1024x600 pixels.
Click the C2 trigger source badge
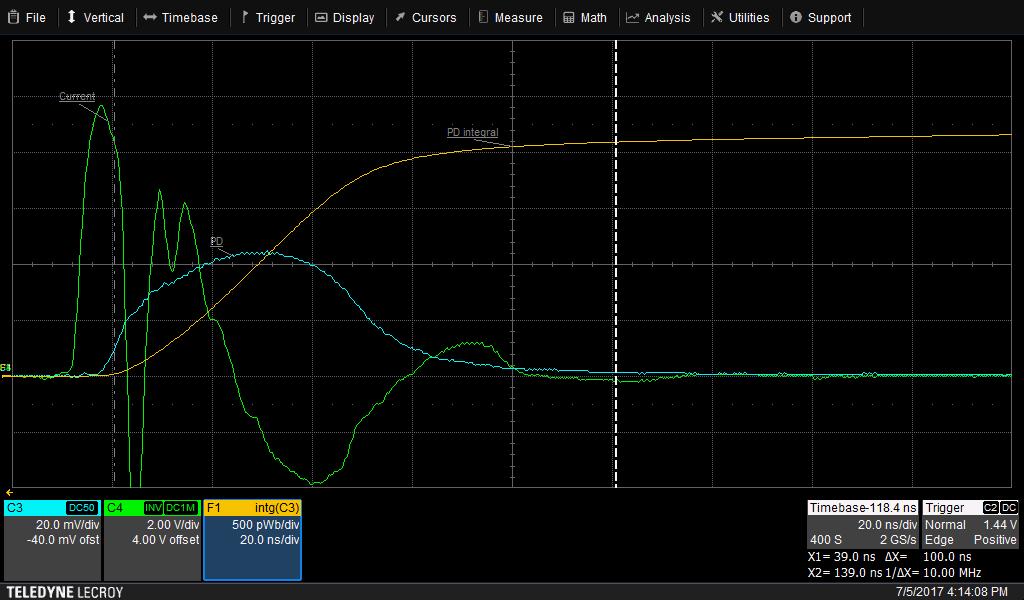point(990,508)
